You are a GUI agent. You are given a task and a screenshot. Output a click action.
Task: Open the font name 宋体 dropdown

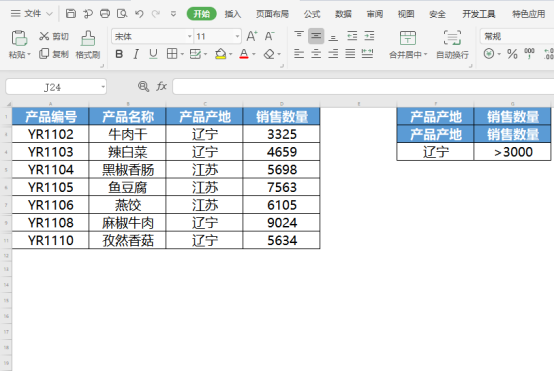pos(190,36)
